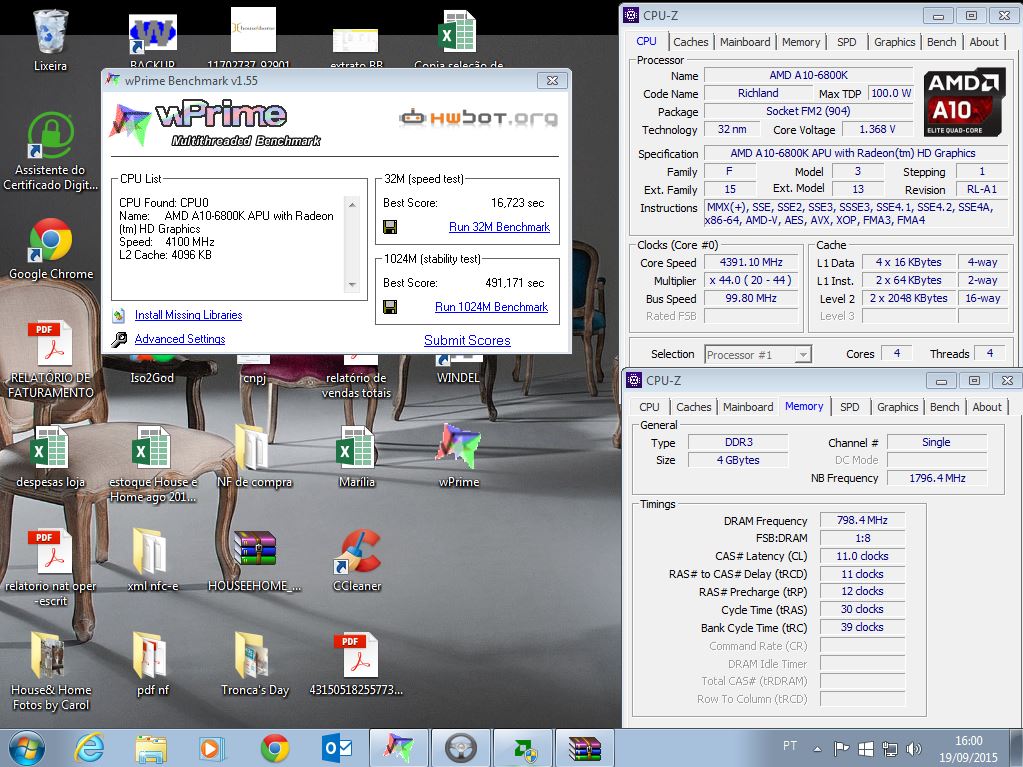Open the 43150518255773 PDF file
The height and width of the screenshot is (767, 1023).
(357, 664)
